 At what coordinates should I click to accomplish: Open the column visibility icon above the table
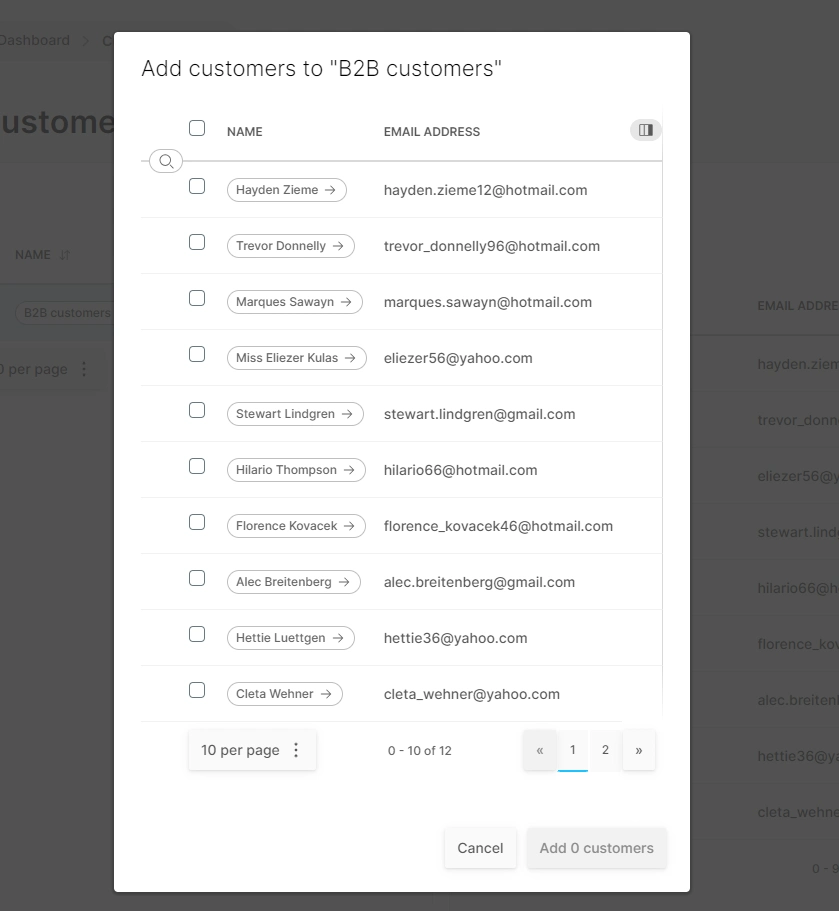coord(645,130)
